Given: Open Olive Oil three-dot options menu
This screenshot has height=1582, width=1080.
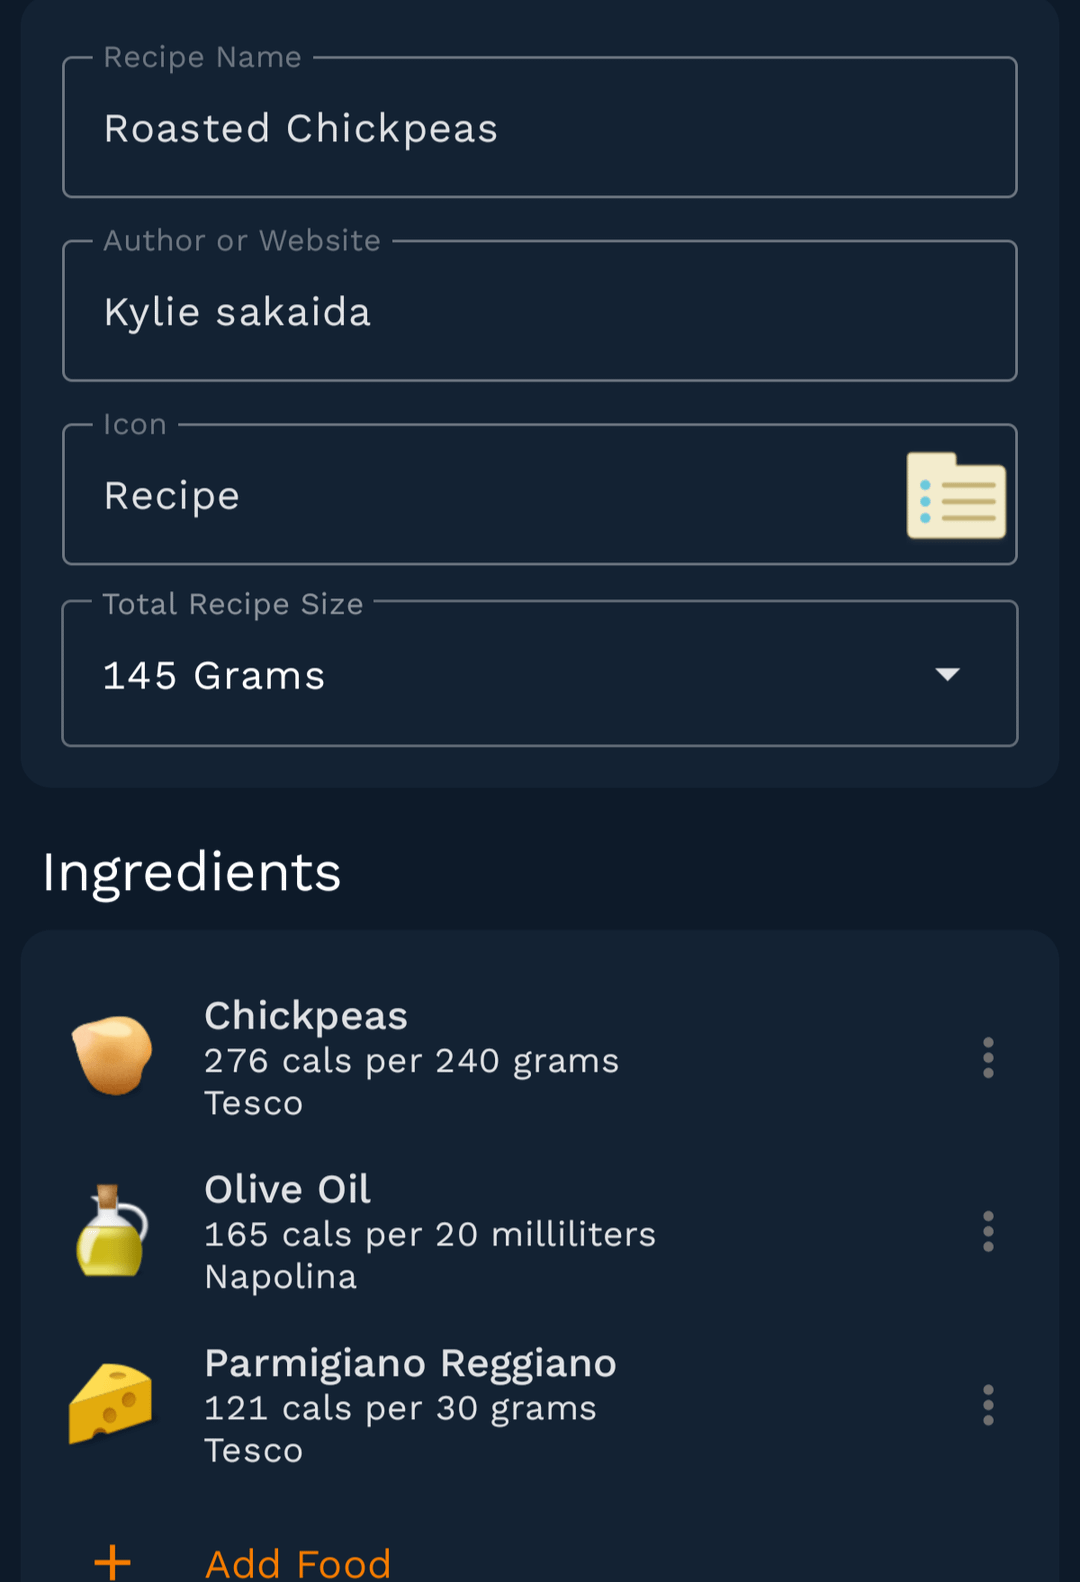Looking at the screenshot, I should point(988,1232).
